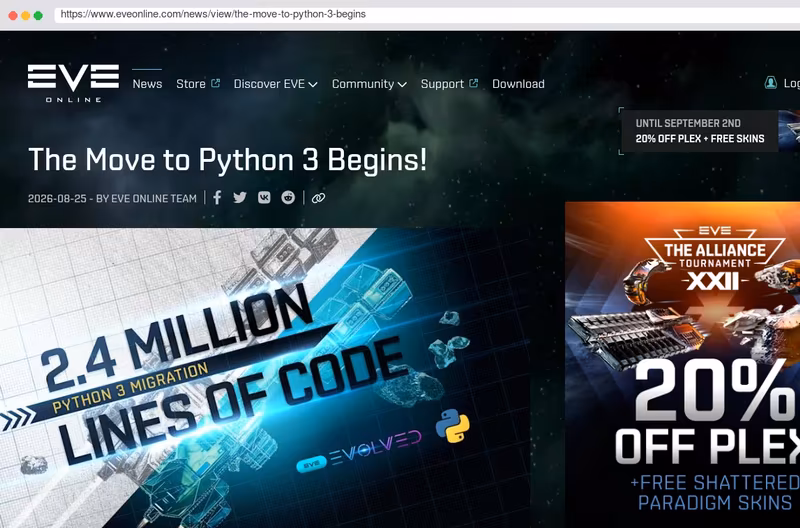
Task: Share article on VK
Action: (264, 197)
